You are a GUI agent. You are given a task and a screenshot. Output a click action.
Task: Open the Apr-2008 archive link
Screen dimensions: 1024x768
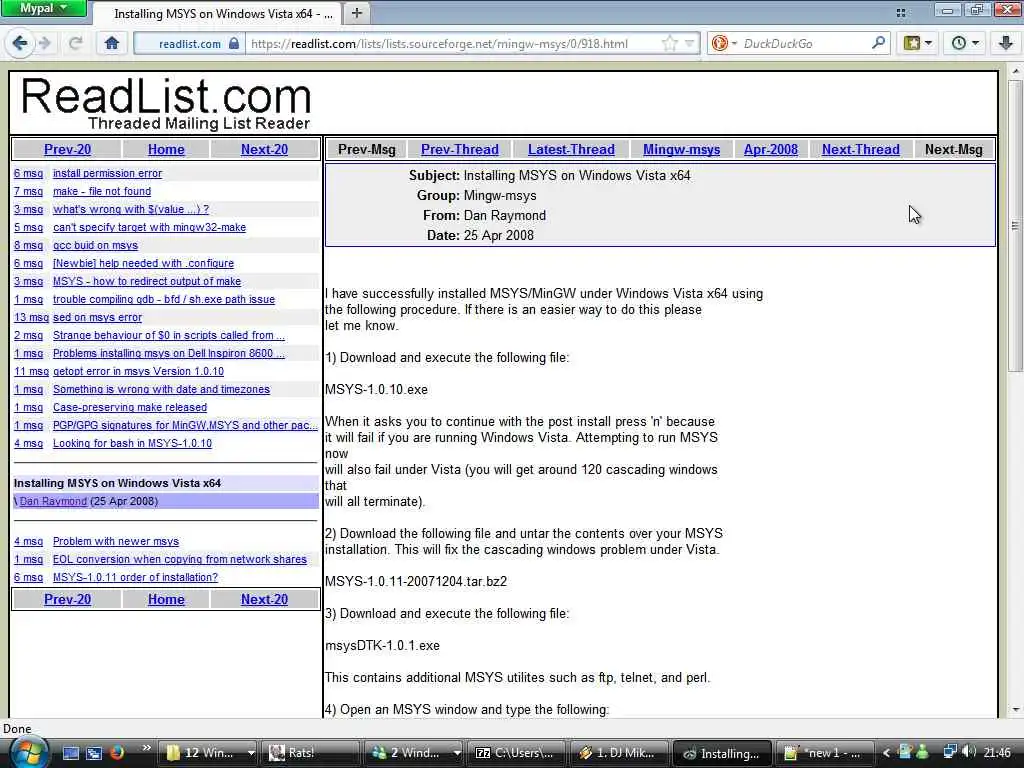771,149
